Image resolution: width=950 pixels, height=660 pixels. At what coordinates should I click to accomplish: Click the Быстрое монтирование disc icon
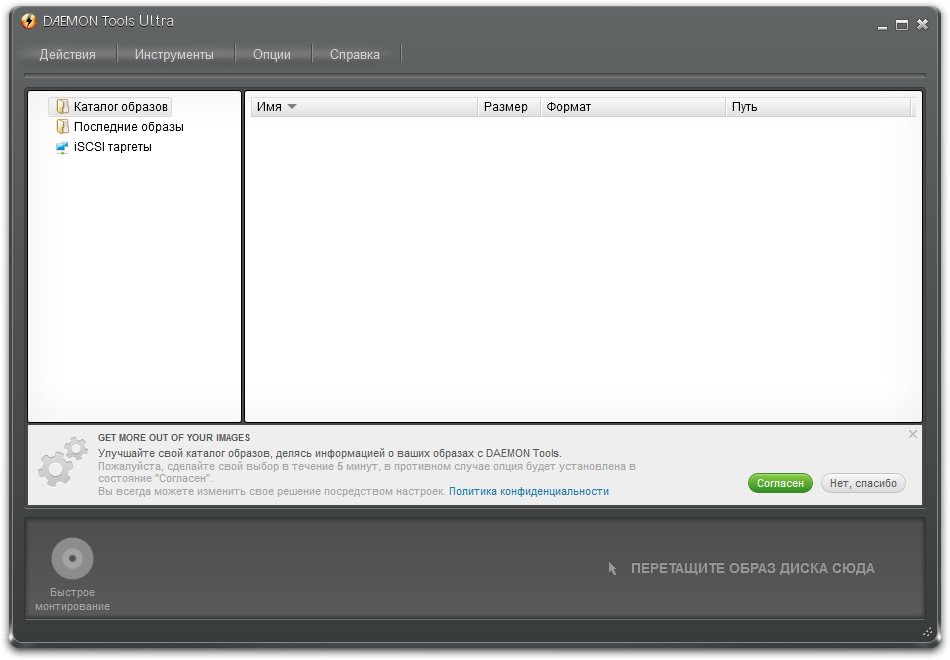tap(72, 558)
